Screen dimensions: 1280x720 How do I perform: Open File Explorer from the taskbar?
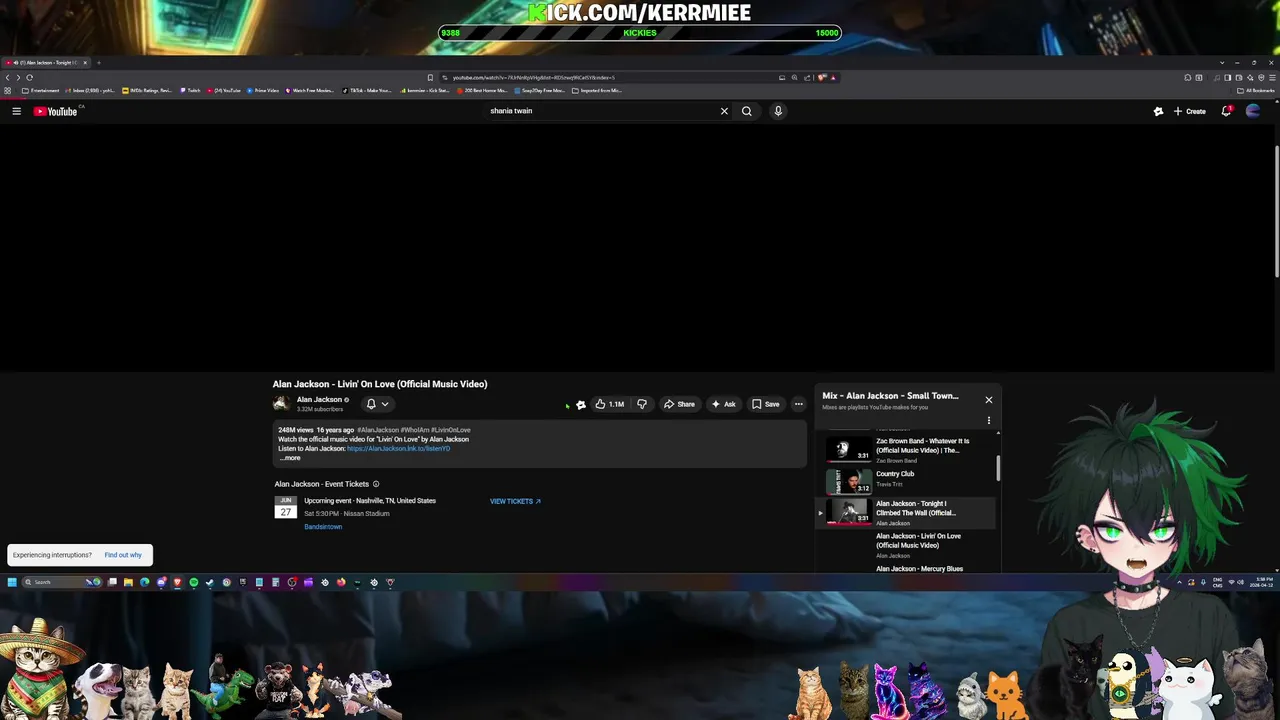pos(128,582)
